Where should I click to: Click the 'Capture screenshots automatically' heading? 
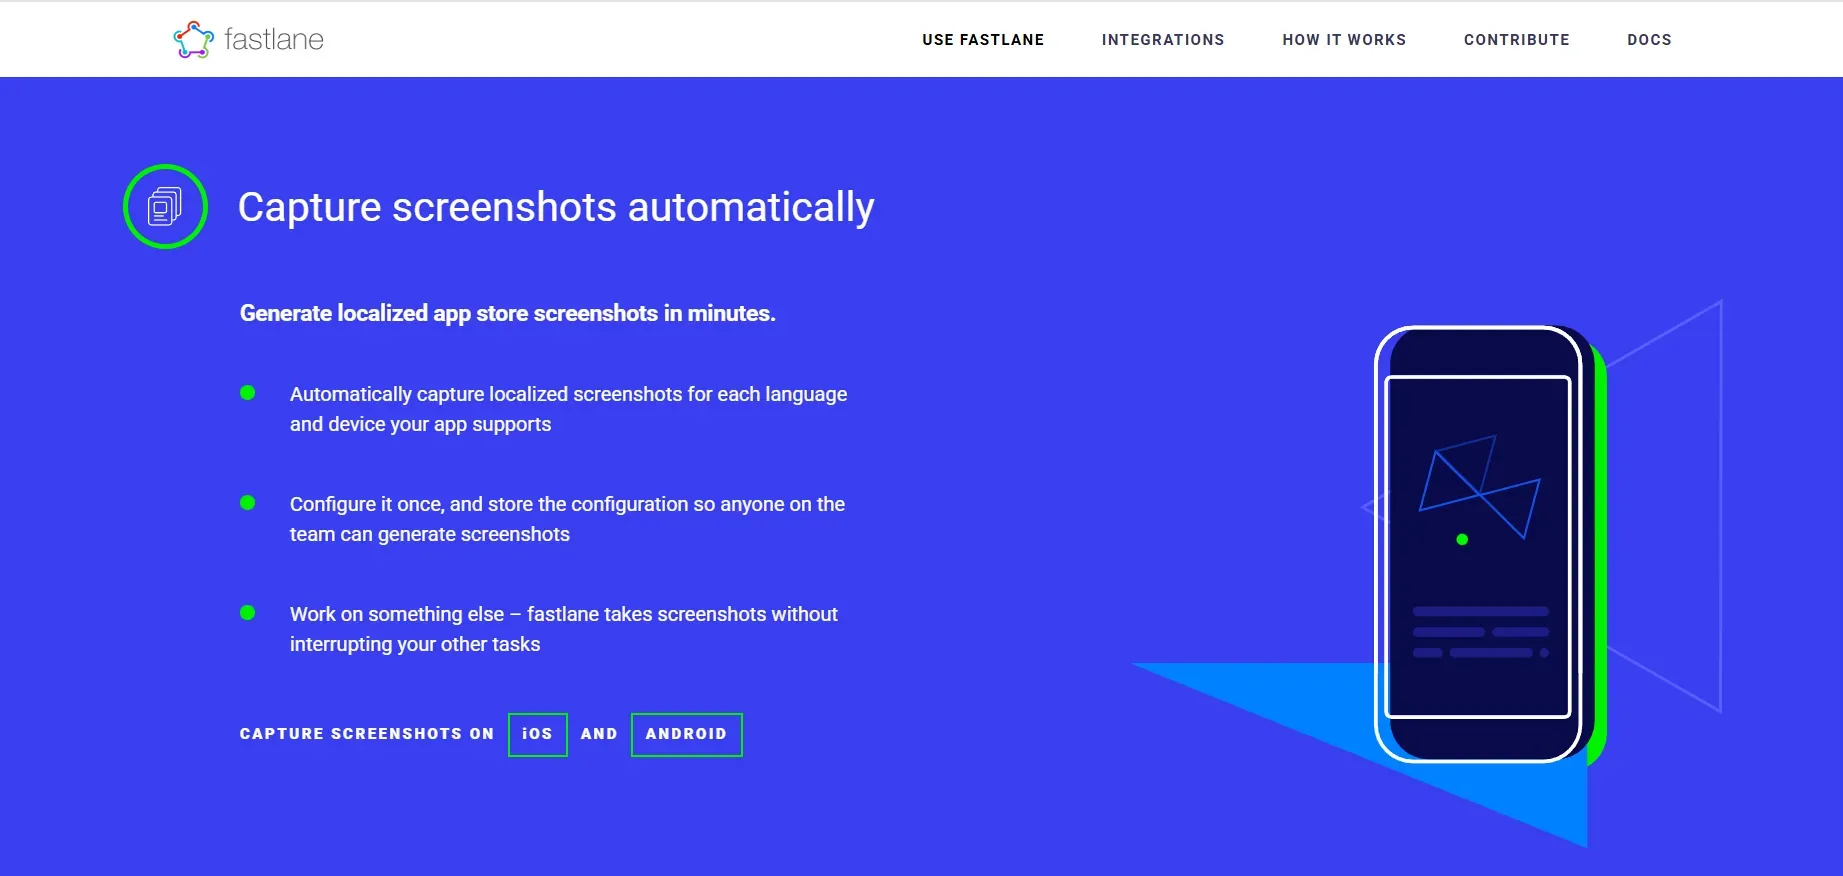click(556, 207)
